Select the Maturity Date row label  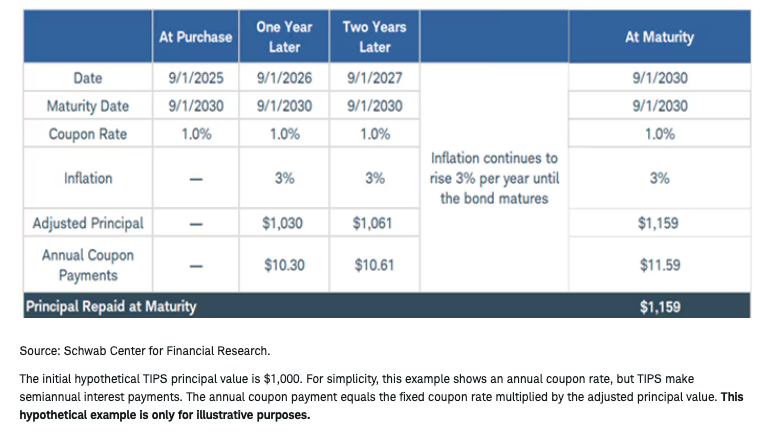pos(88,106)
